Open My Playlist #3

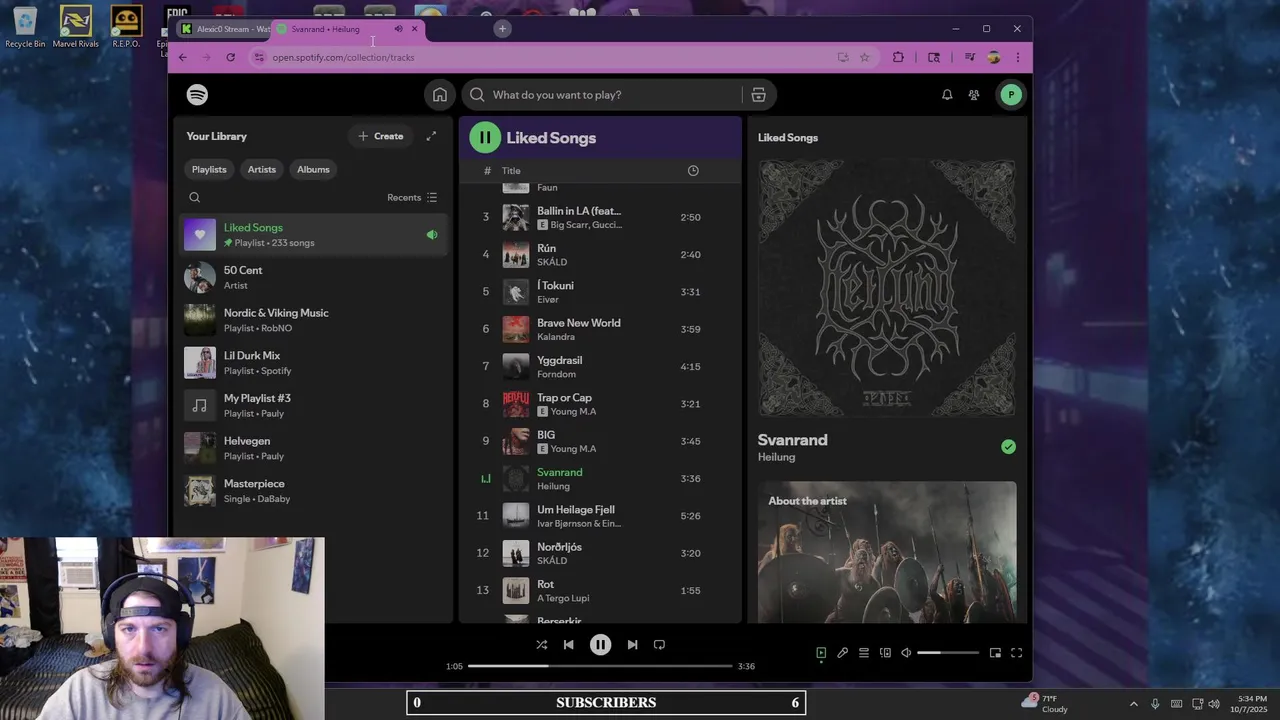pos(314,405)
